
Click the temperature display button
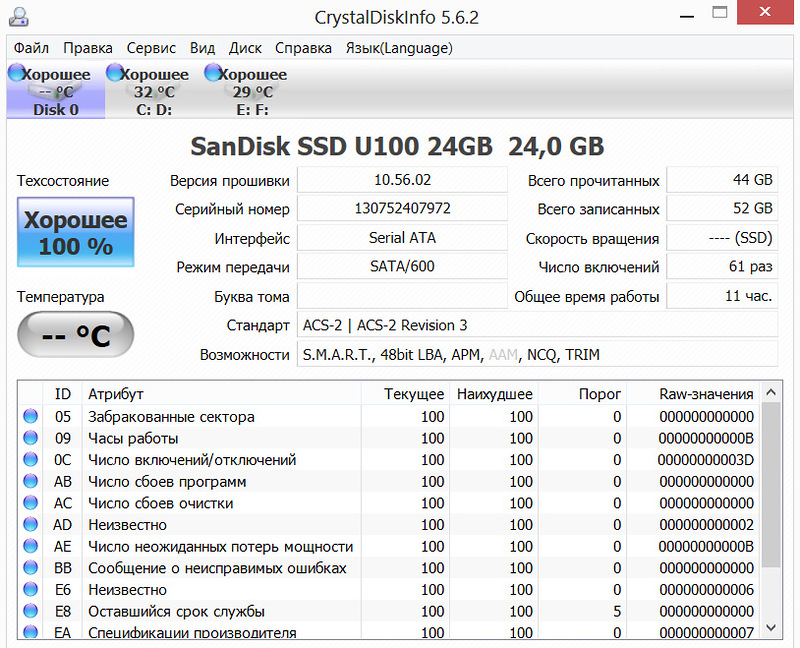(x=76, y=336)
